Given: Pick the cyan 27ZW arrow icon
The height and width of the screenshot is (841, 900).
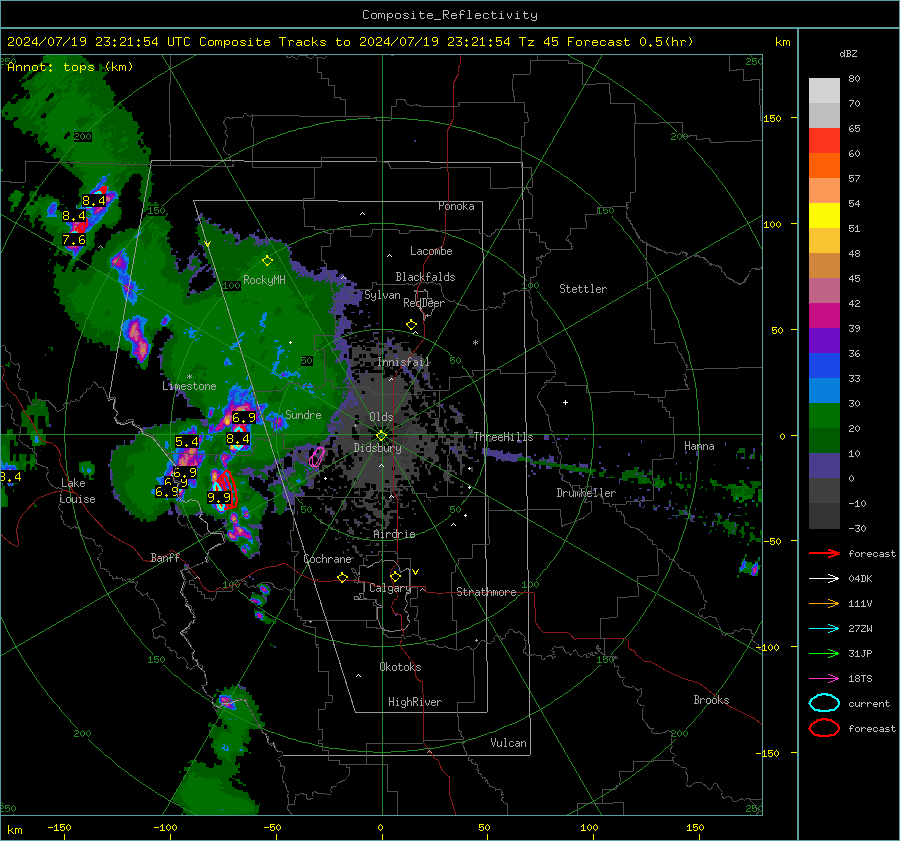Looking at the screenshot, I should [824, 629].
